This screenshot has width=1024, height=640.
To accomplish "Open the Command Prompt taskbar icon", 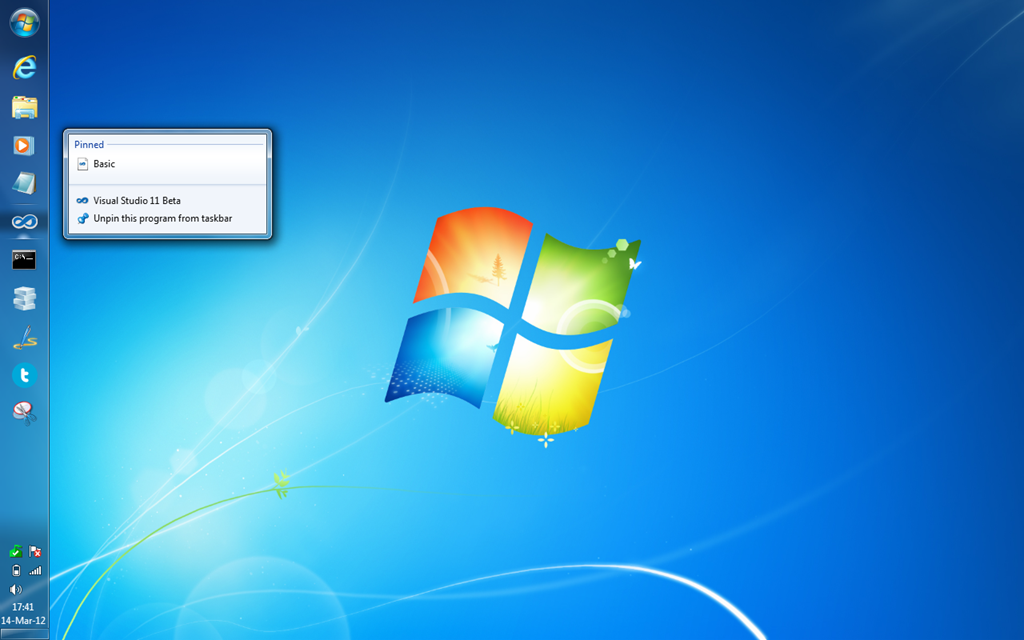I will click(24, 260).
